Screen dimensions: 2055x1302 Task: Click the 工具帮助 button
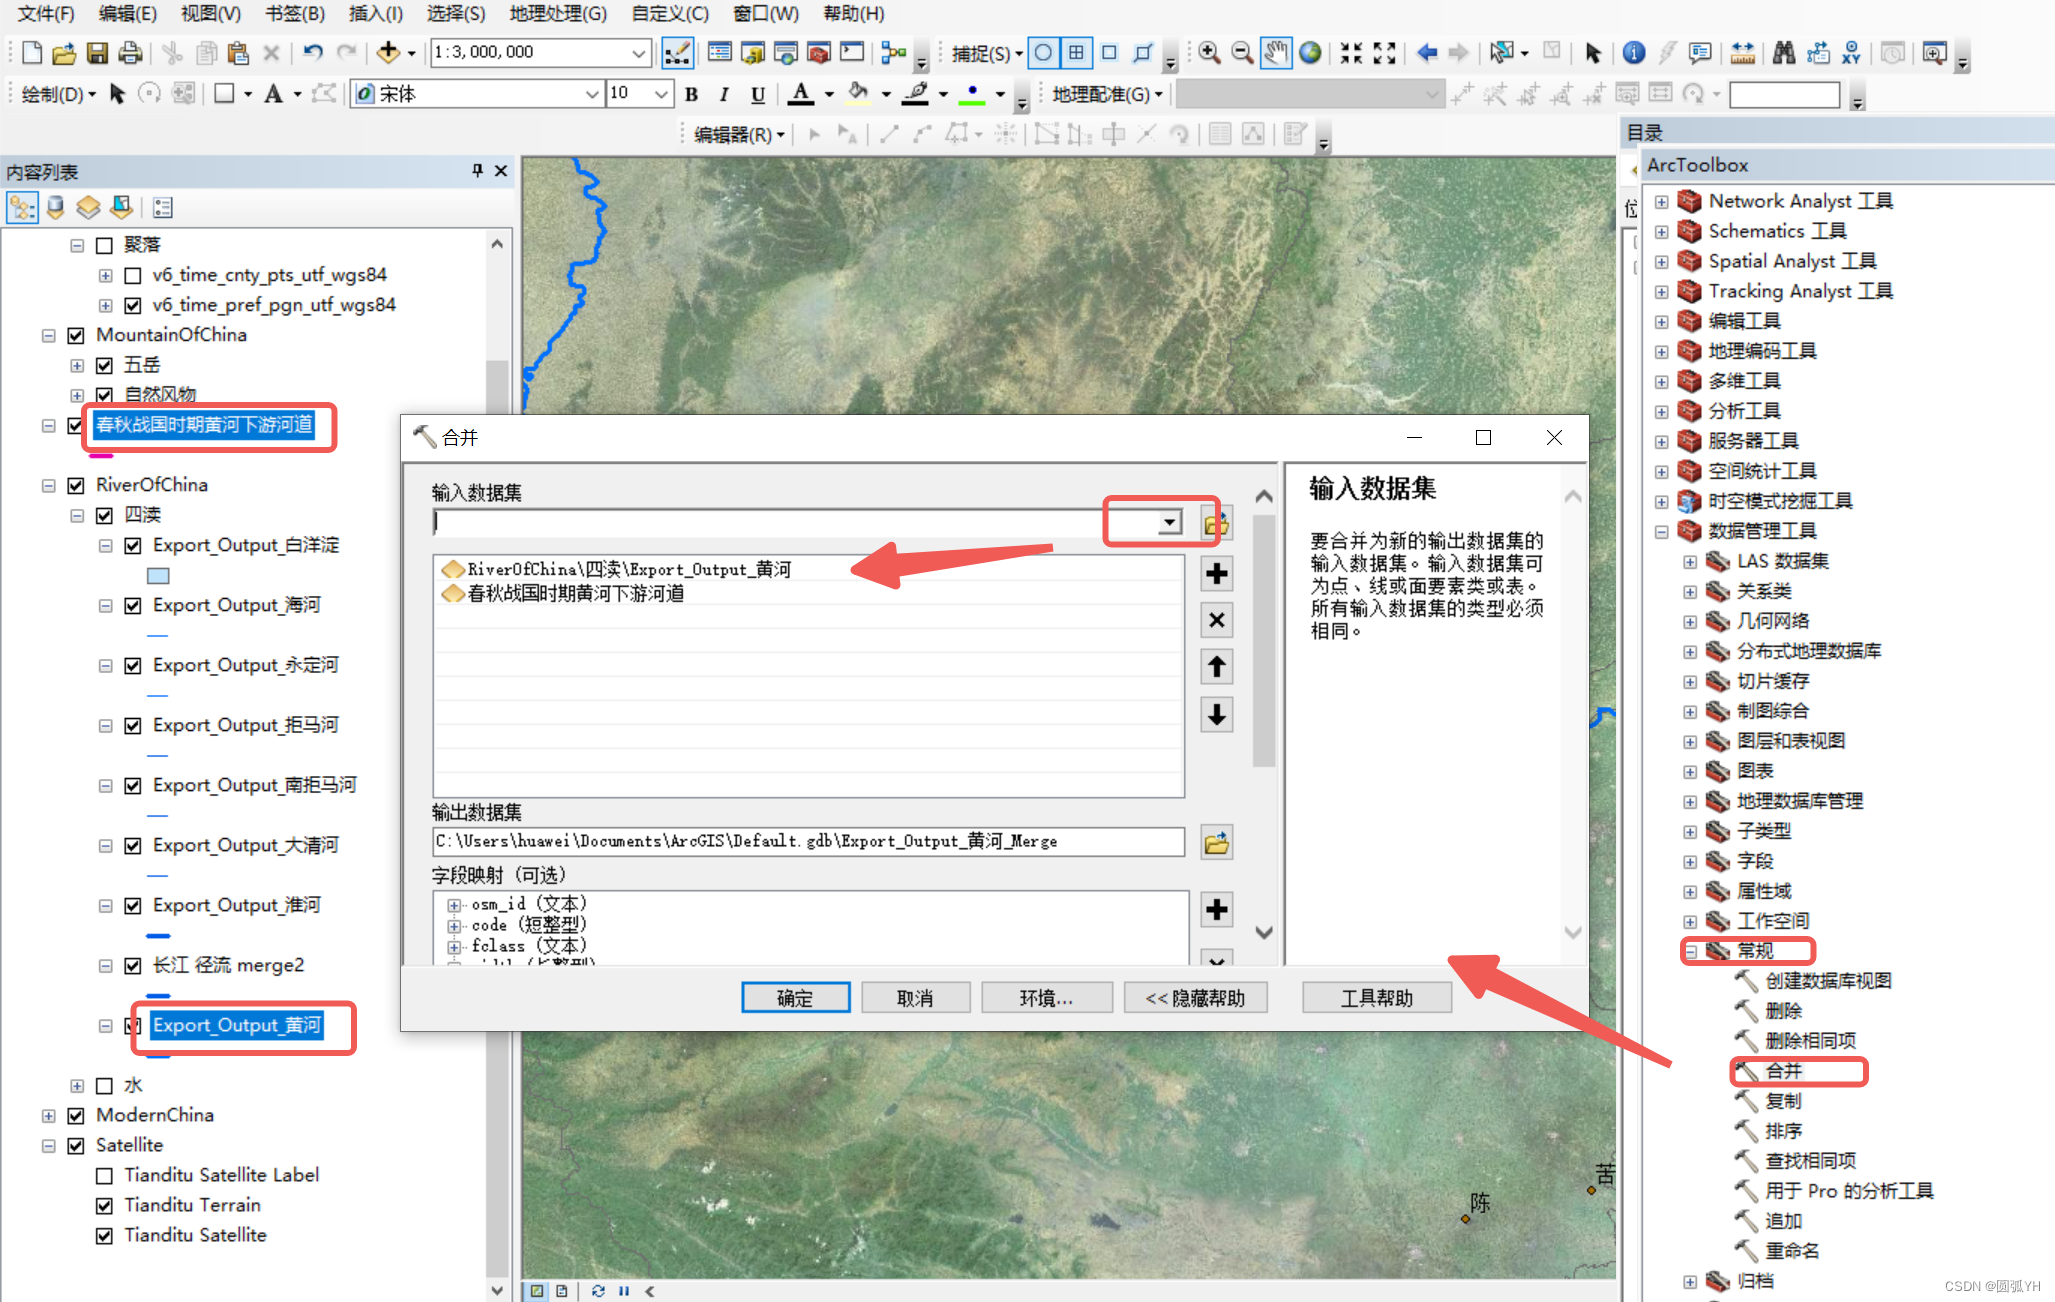tap(1376, 997)
